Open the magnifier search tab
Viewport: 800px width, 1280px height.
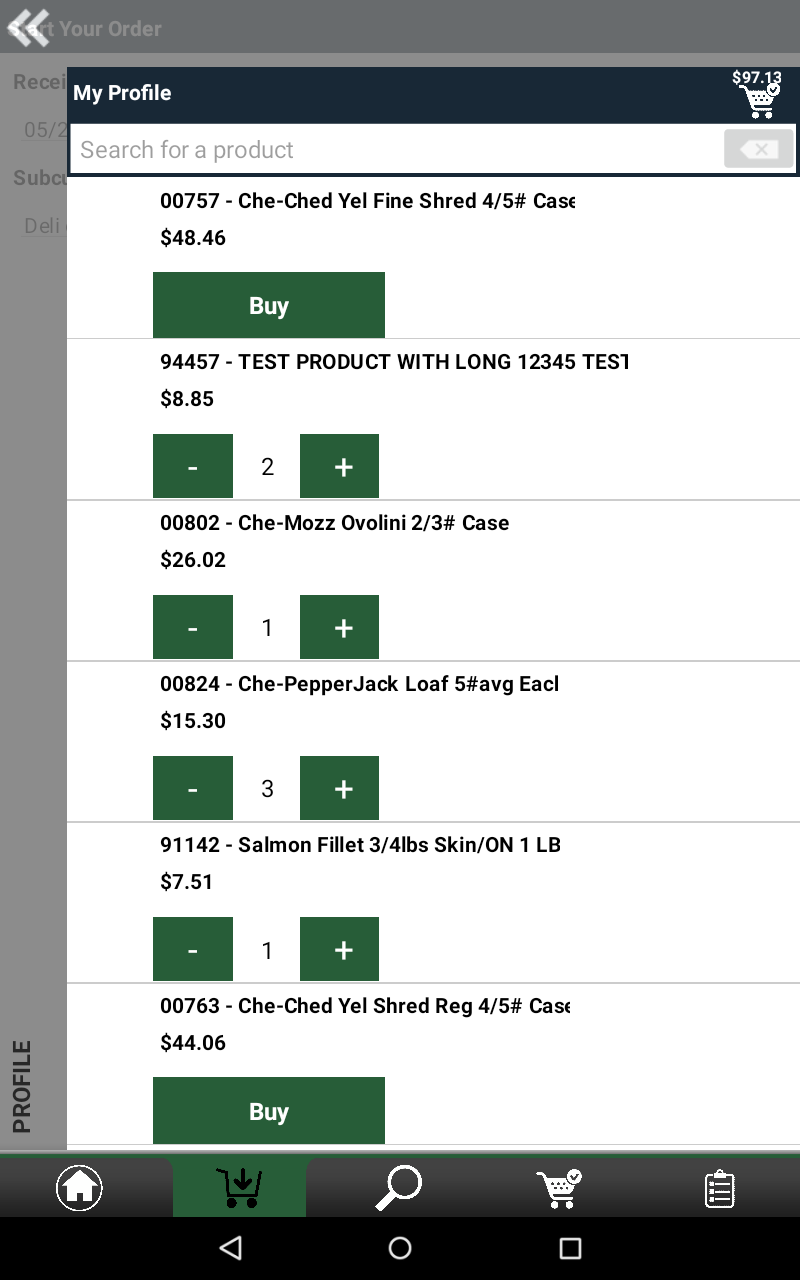398,1188
